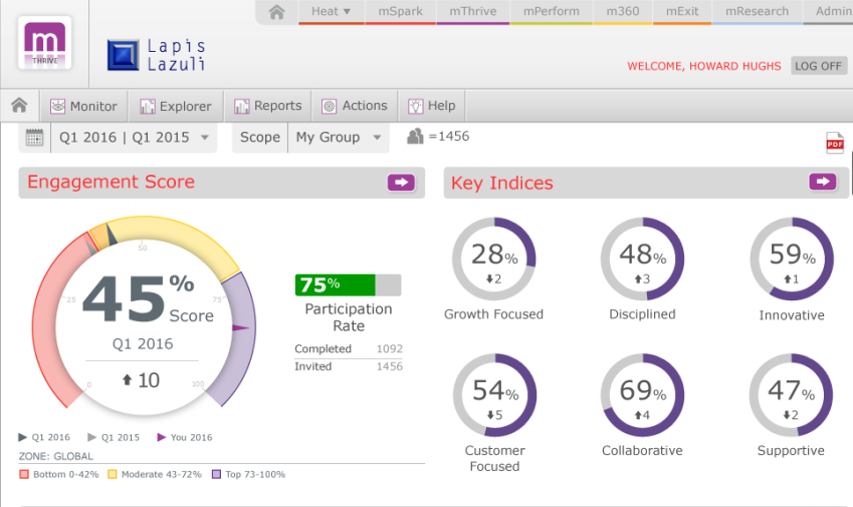Expand the Q1 2016 | Q1 2015 period dropdown
The image size is (853, 507).
134,138
